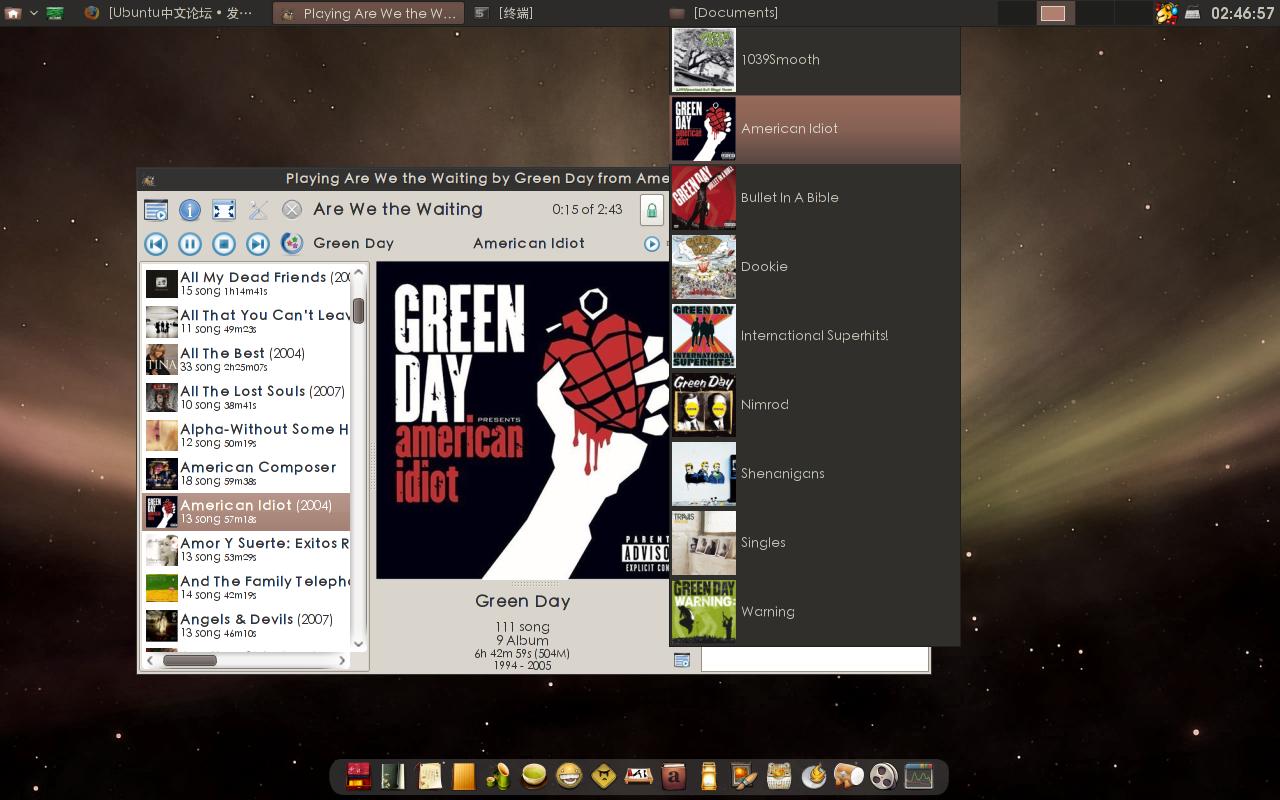The image size is (1280, 800).
Task: Click the Green Day heading below cover
Action: coord(523,601)
